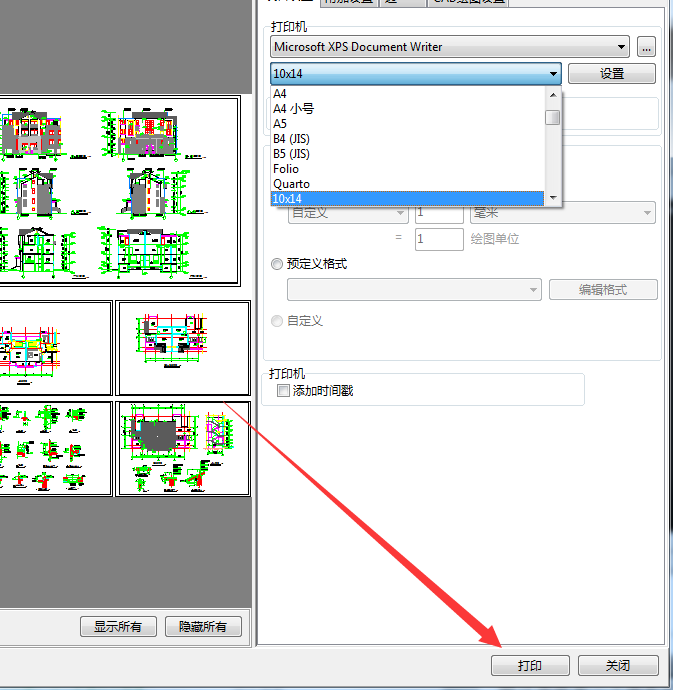Select 'A4 小号' paper size
Viewport: 673px width, 690px height.
click(408, 109)
